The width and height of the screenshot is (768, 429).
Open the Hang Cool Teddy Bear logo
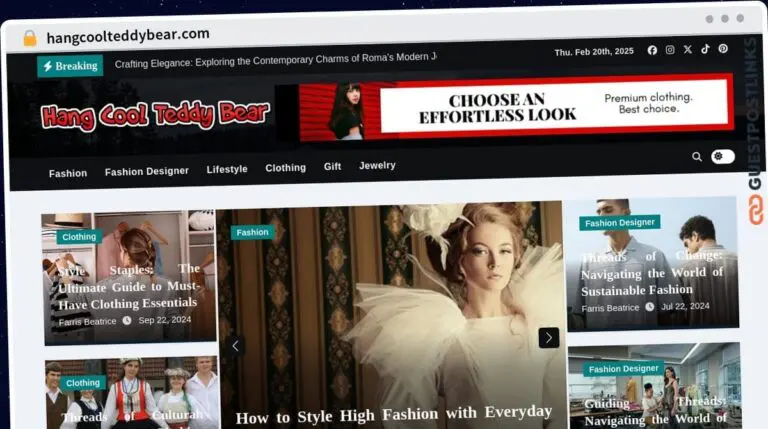[155, 116]
